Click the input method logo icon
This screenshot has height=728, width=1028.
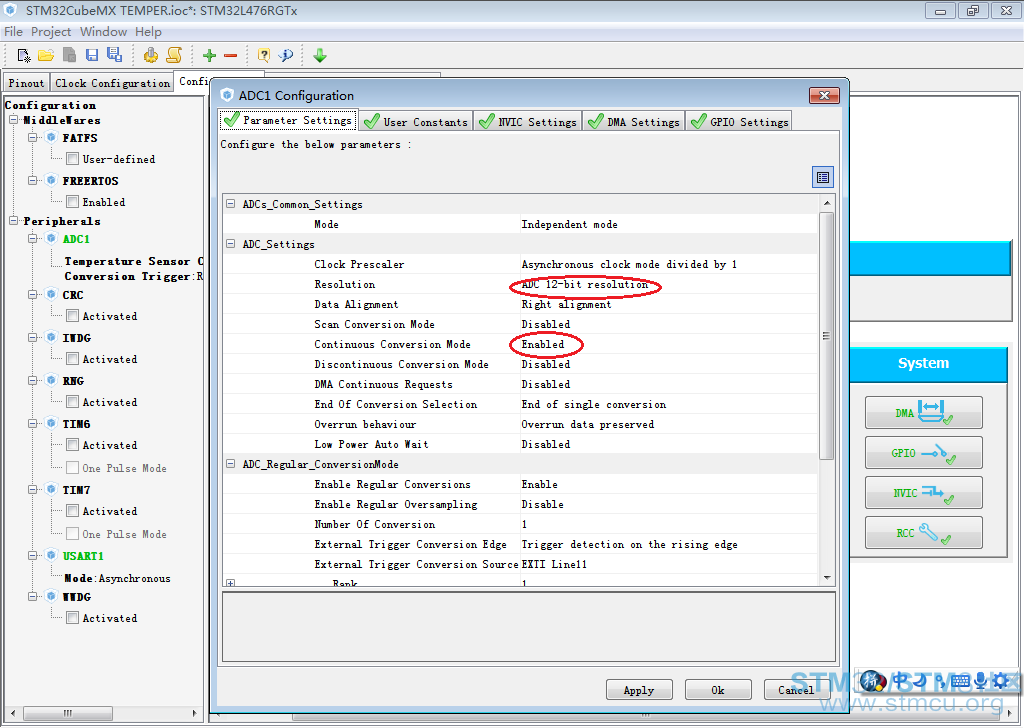(873, 681)
